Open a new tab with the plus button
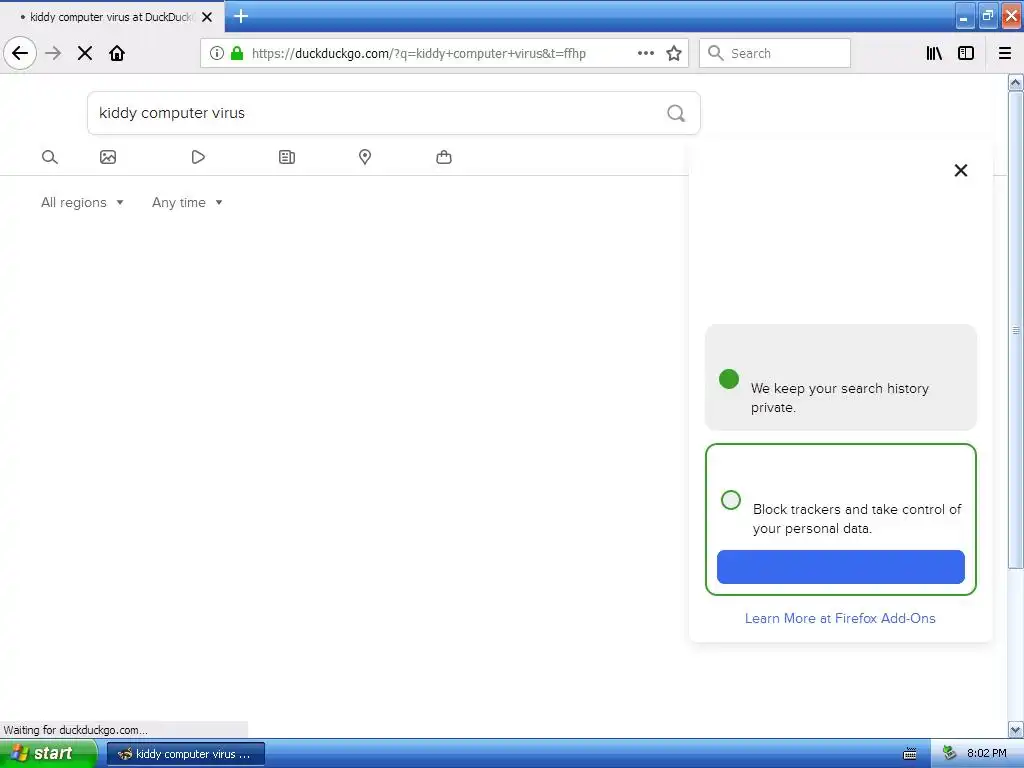Viewport: 1024px width, 768px height. (241, 16)
